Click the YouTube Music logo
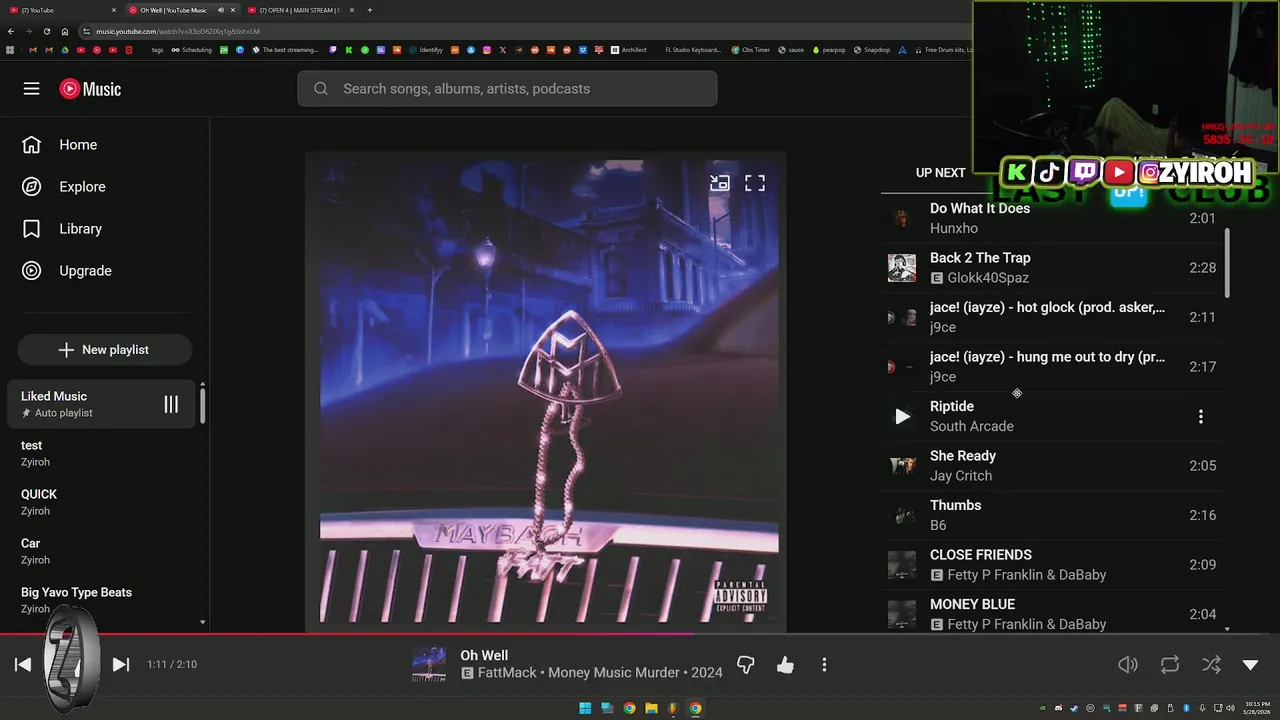This screenshot has height=720, width=1280. coord(90,89)
